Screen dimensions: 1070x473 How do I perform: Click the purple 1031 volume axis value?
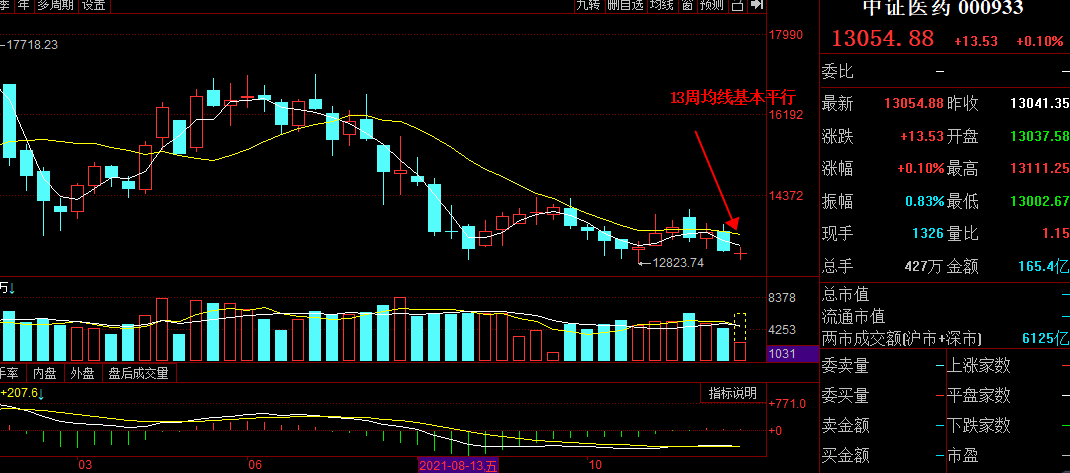tap(792, 354)
